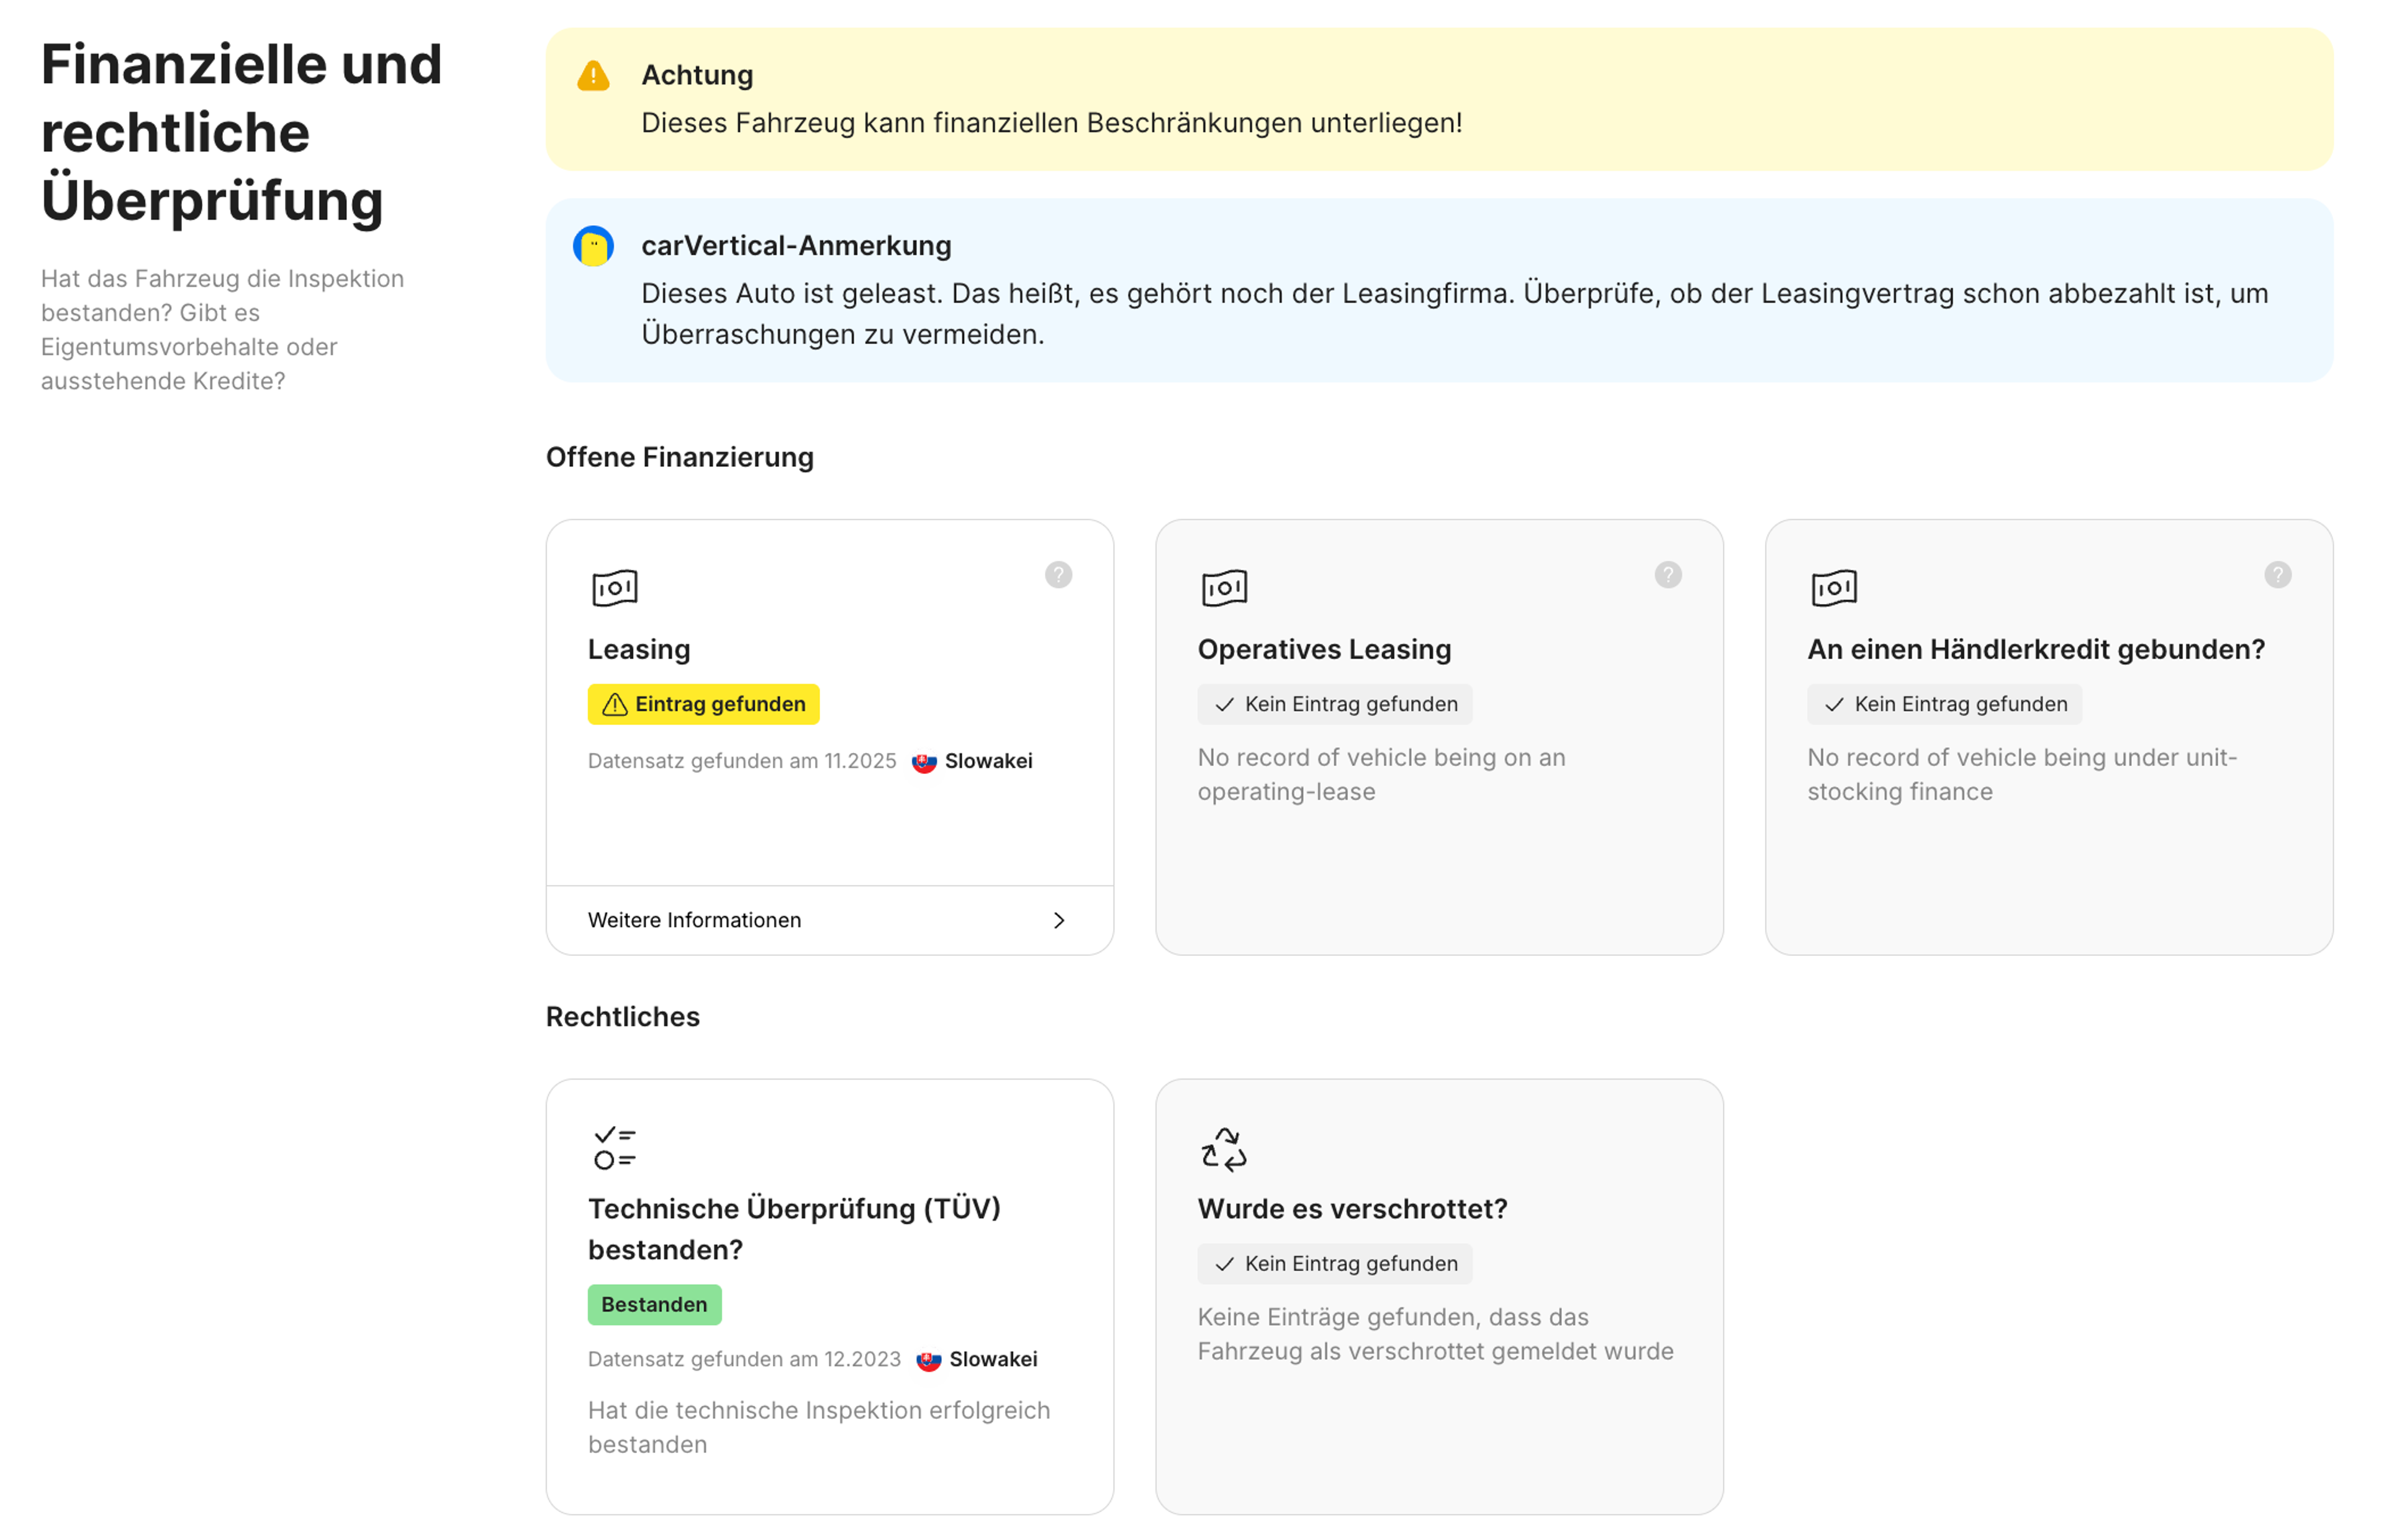Click the yellow warning triangle in Achtung banner

pos(593,76)
